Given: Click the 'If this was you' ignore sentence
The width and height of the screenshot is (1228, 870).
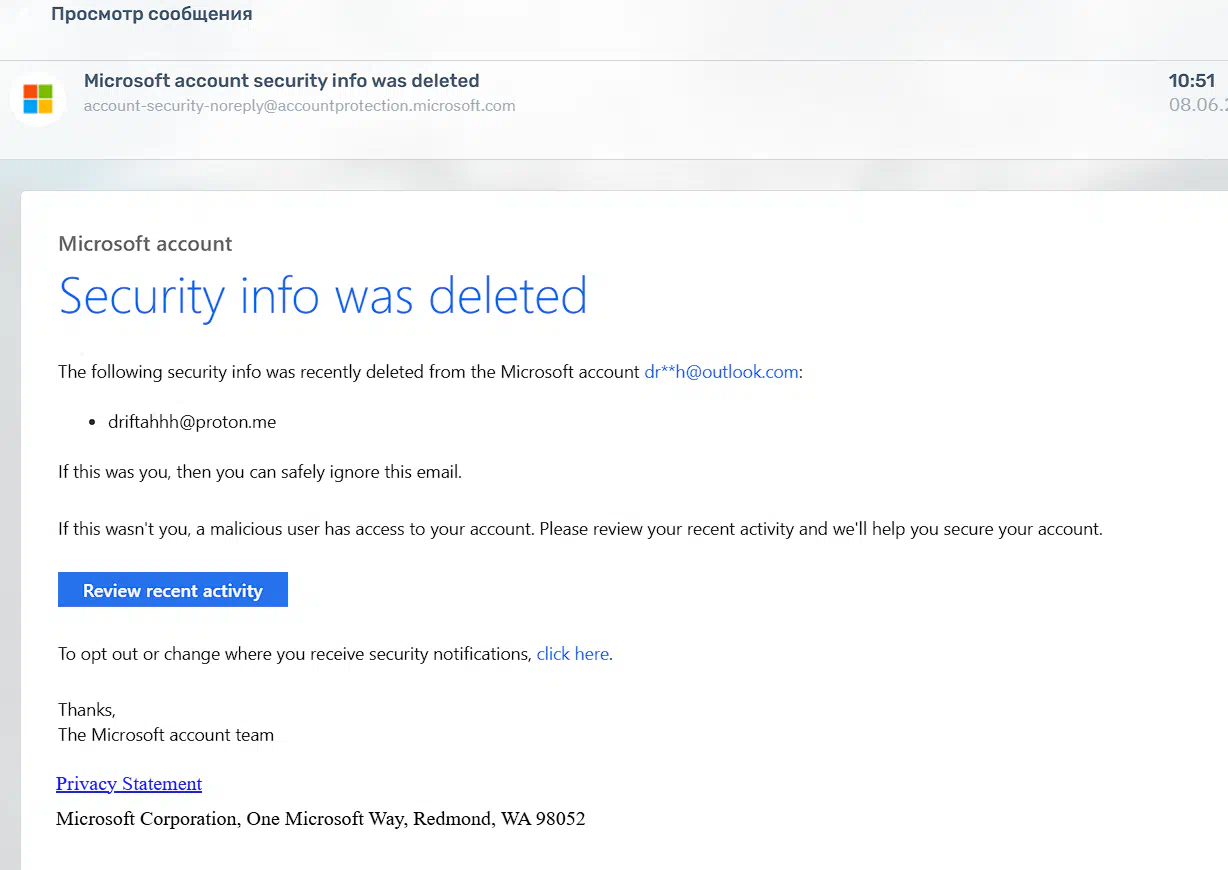Looking at the screenshot, I should click(260, 472).
